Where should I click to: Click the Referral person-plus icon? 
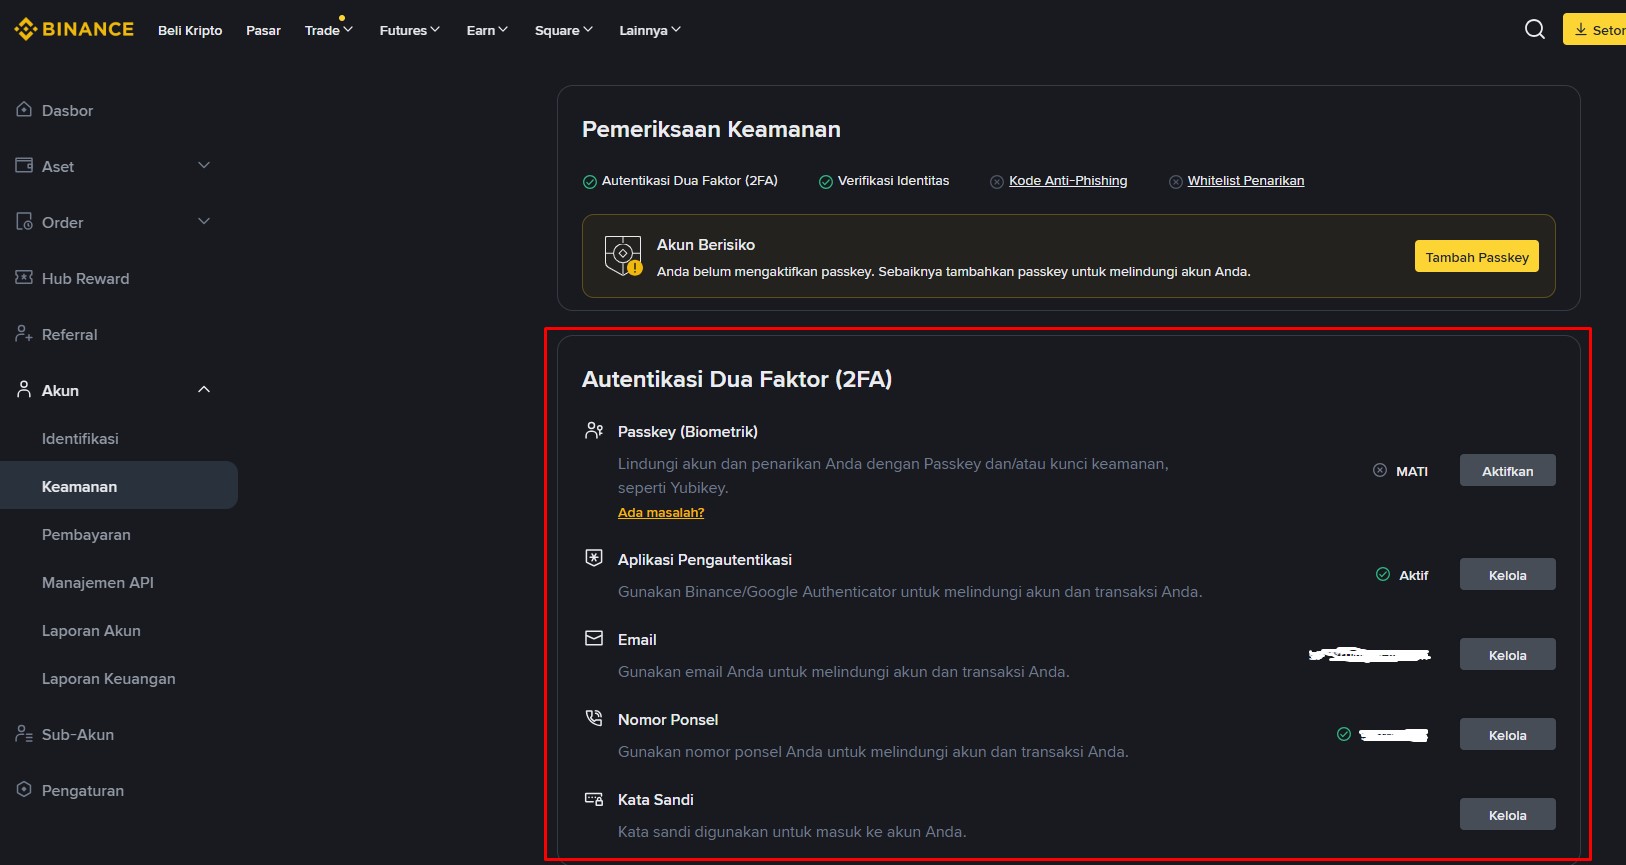pyautogui.click(x=24, y=333)
